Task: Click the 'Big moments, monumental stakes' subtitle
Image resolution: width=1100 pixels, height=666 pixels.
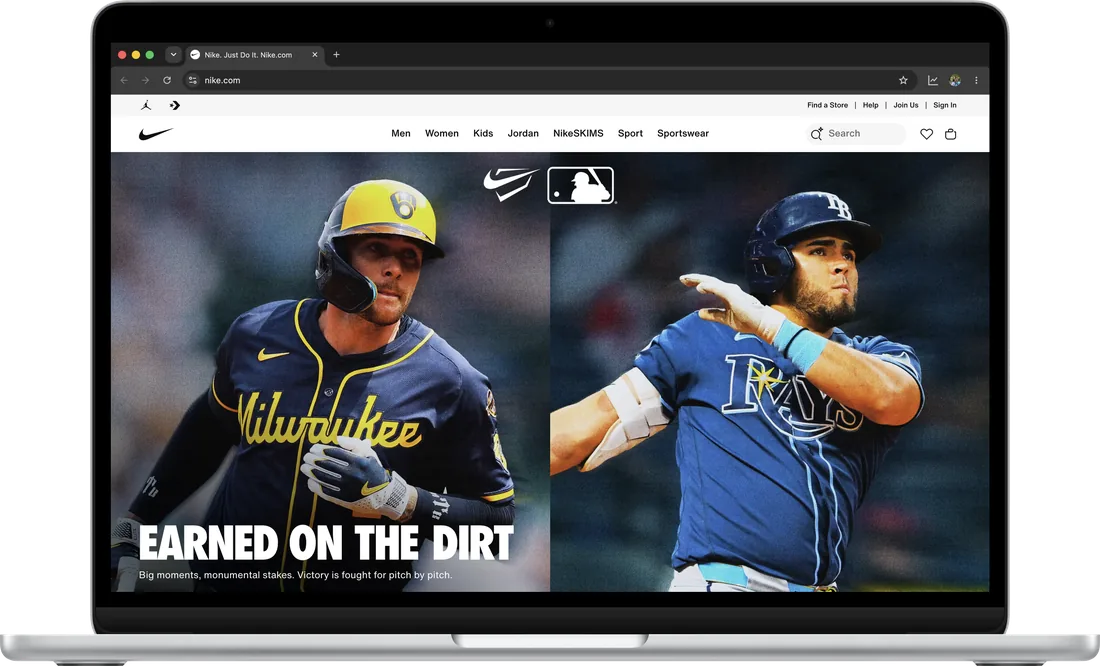Action: pyautogui.click(x=295, y=575)
